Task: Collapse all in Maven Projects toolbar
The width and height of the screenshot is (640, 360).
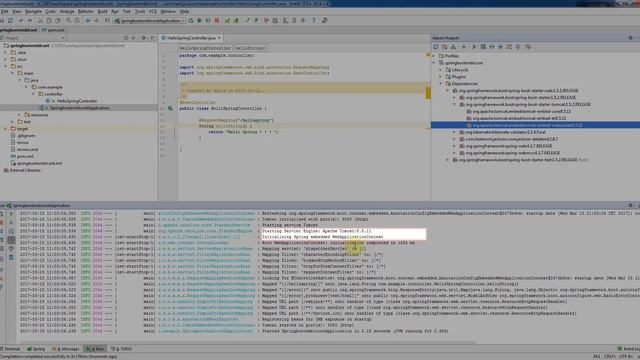Action: [518, 47]
